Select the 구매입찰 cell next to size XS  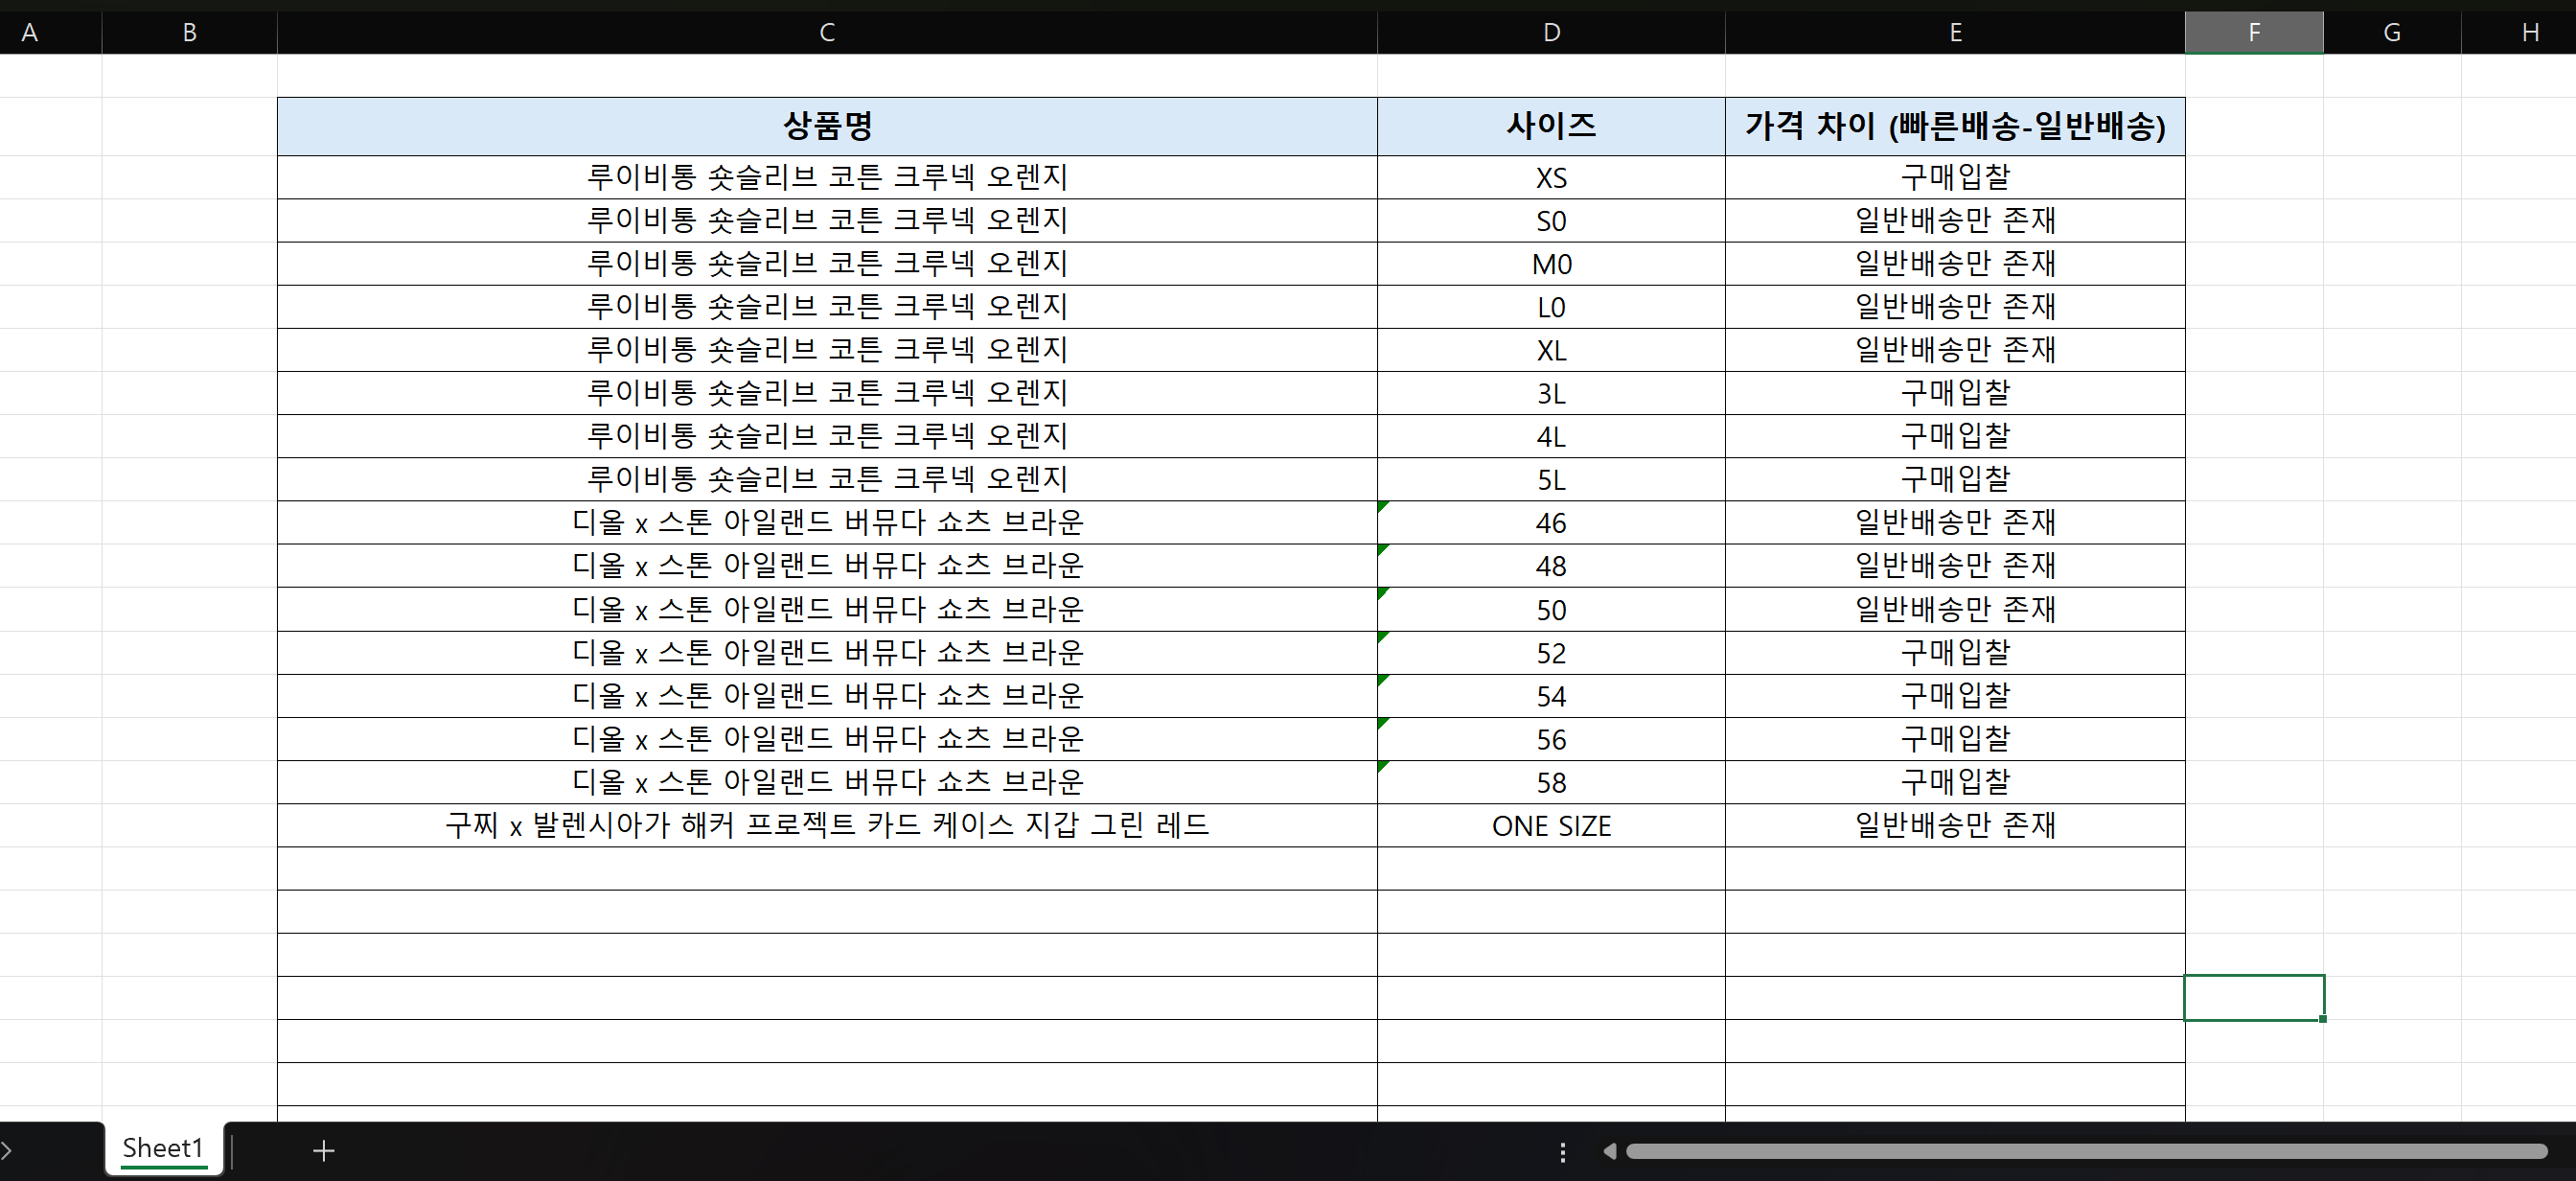click(x=1955, y=177)
